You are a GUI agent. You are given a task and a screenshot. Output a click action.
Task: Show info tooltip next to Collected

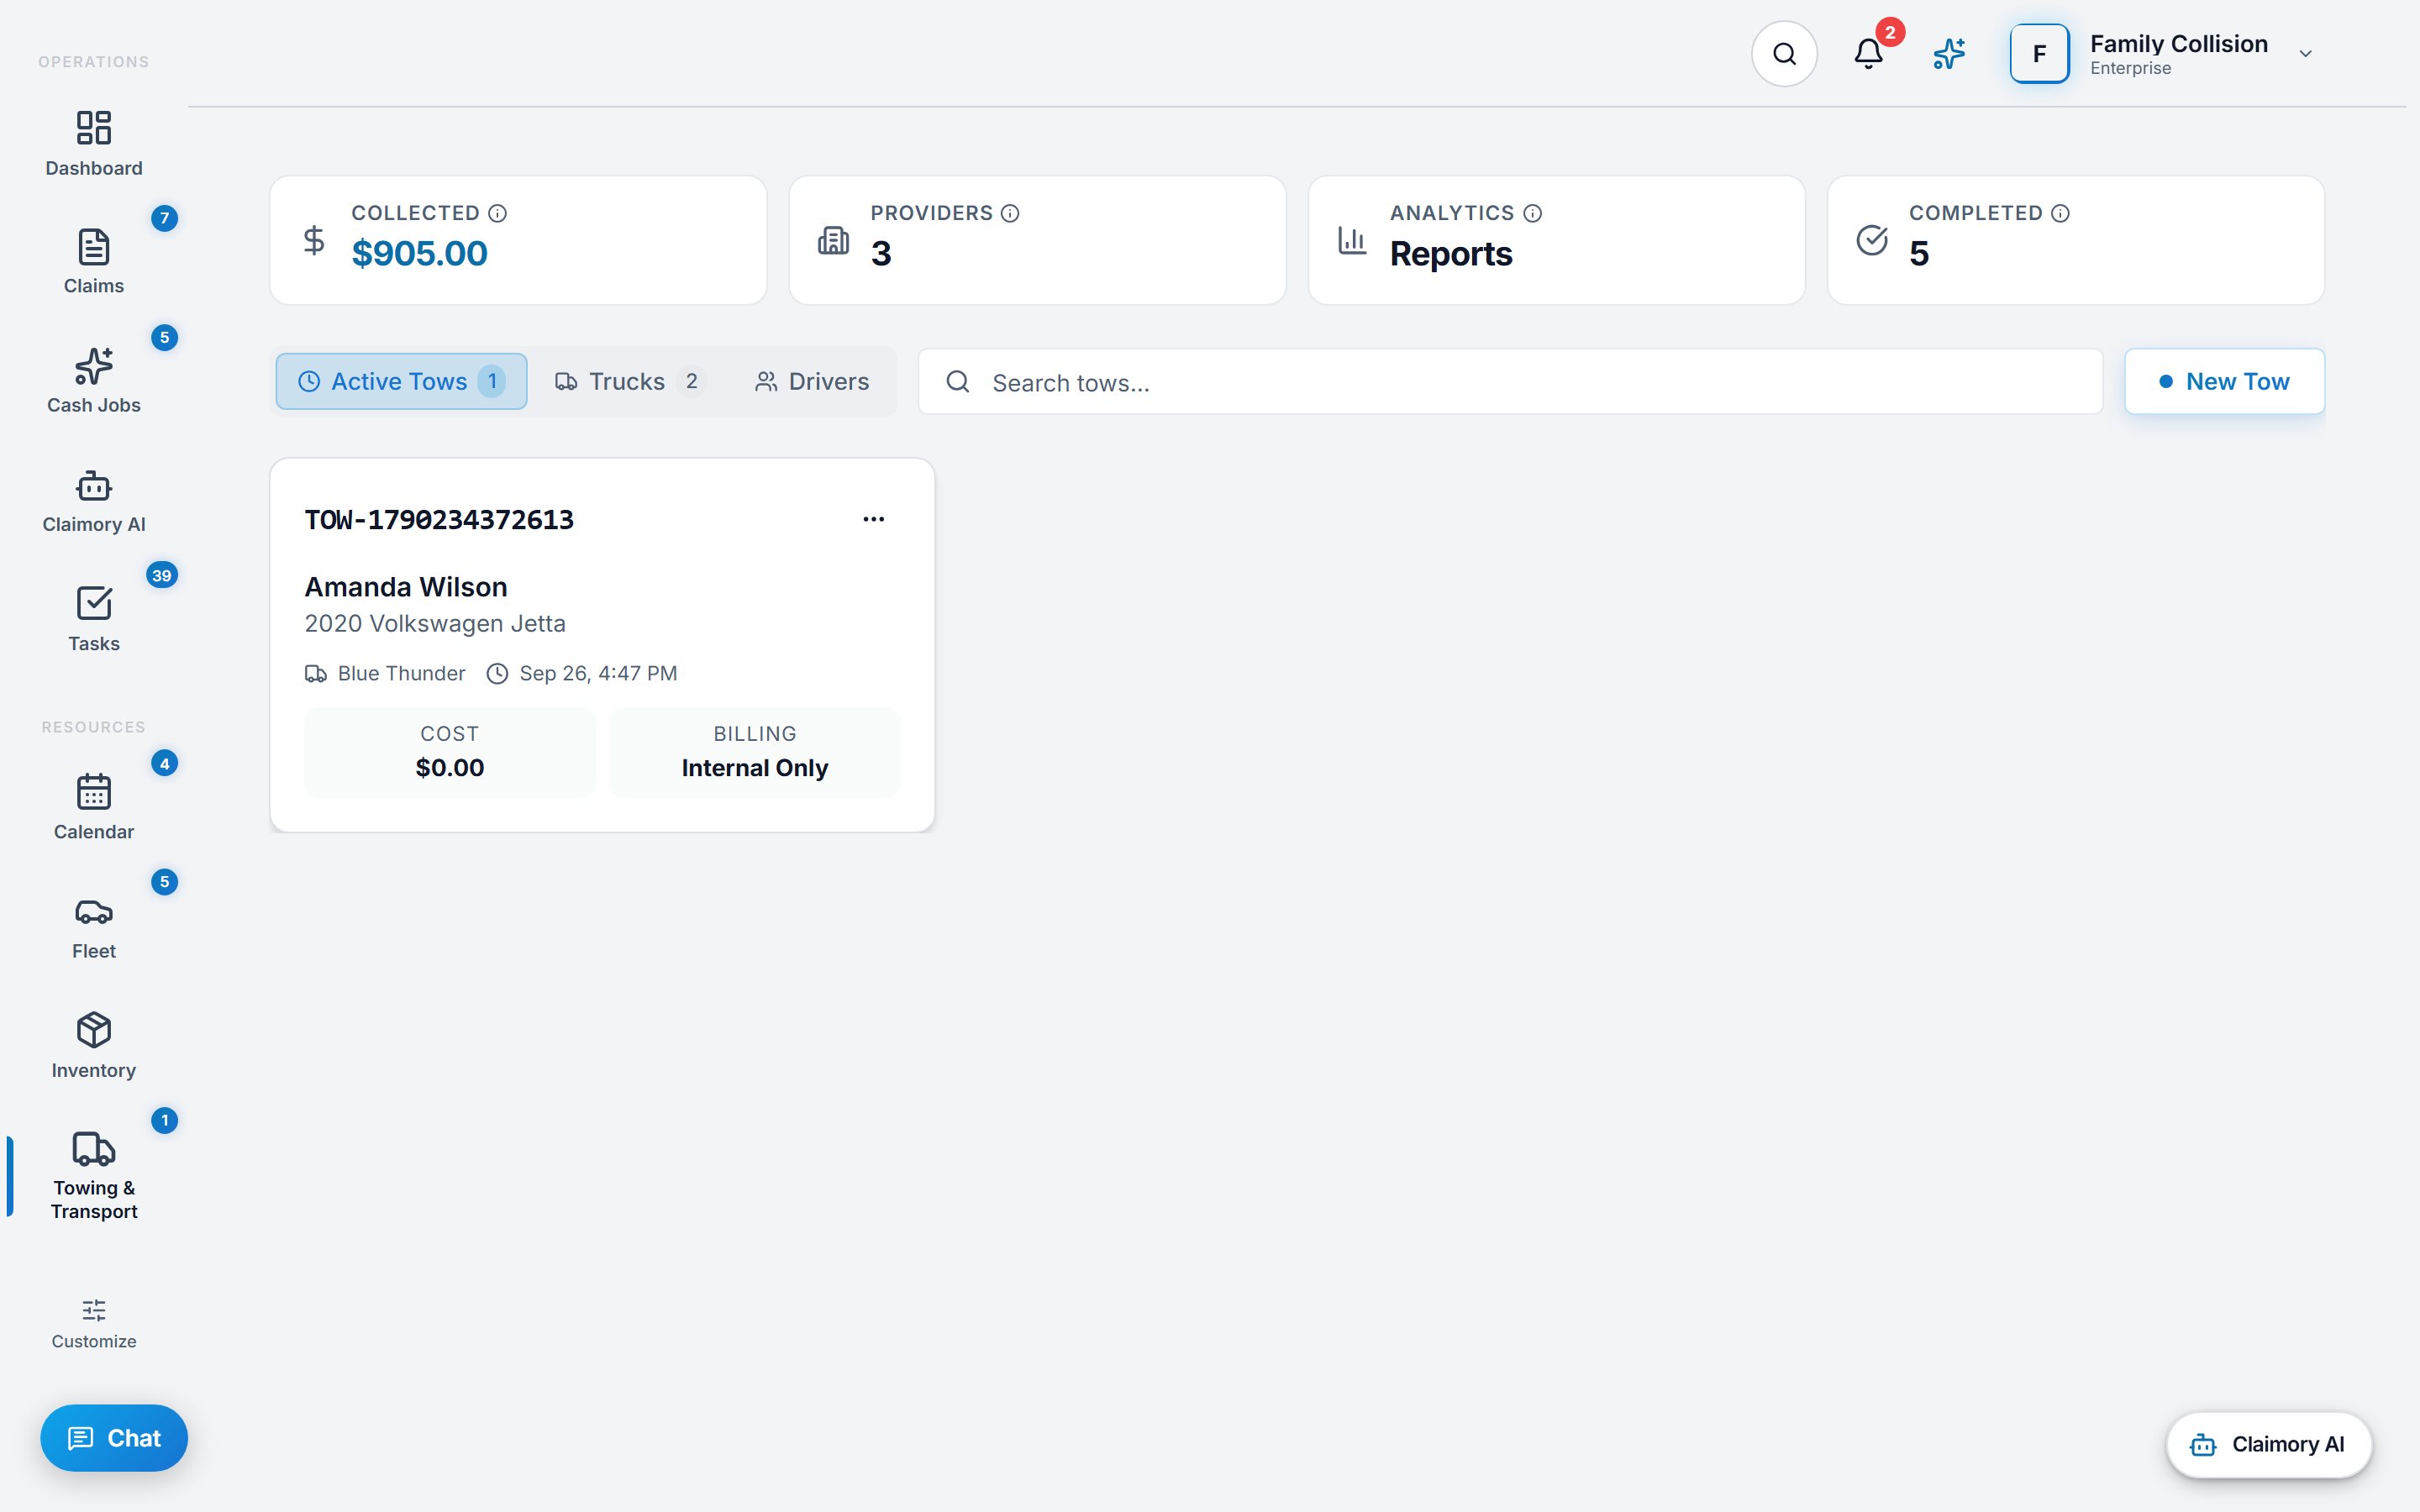coord(497,213)
